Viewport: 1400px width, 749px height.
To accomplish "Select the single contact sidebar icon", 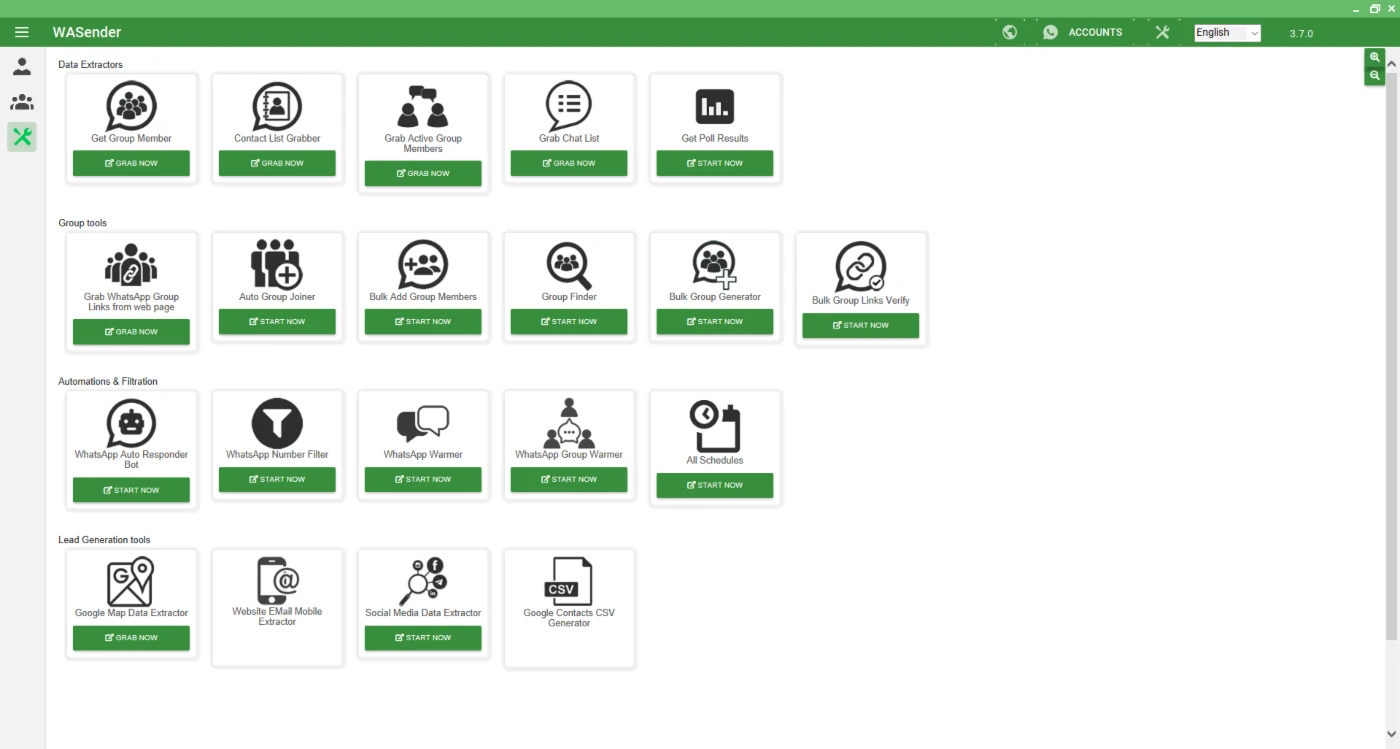I will (22, 67).
